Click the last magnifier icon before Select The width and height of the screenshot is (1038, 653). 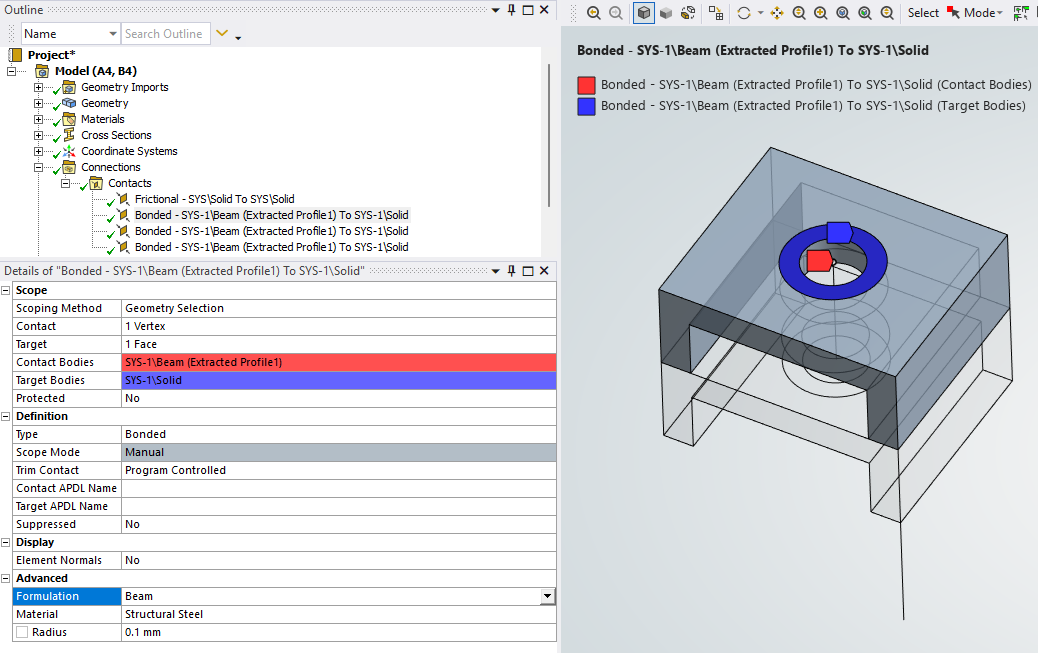coord(887,13)
